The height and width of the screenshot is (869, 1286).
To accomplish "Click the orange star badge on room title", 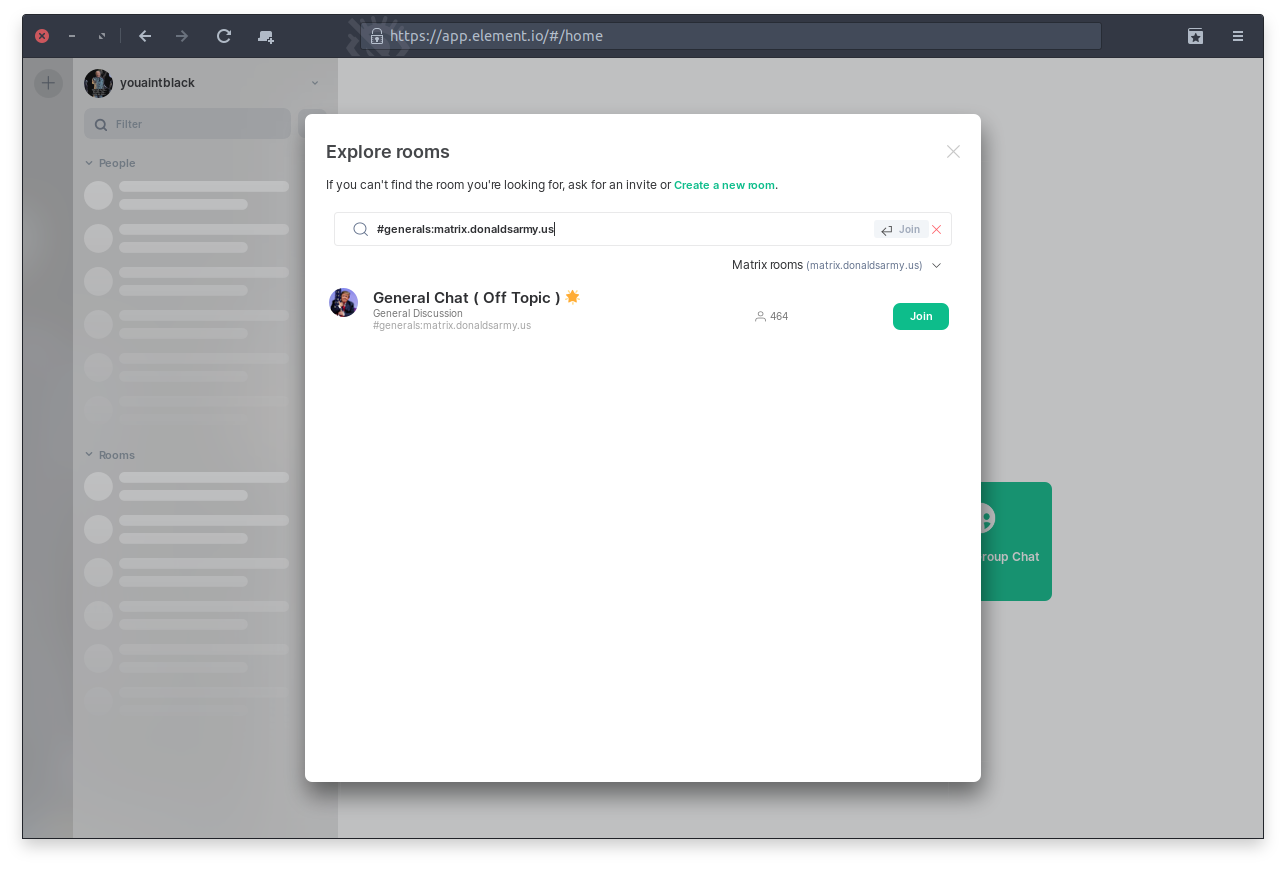I will (x=573, y=296).
